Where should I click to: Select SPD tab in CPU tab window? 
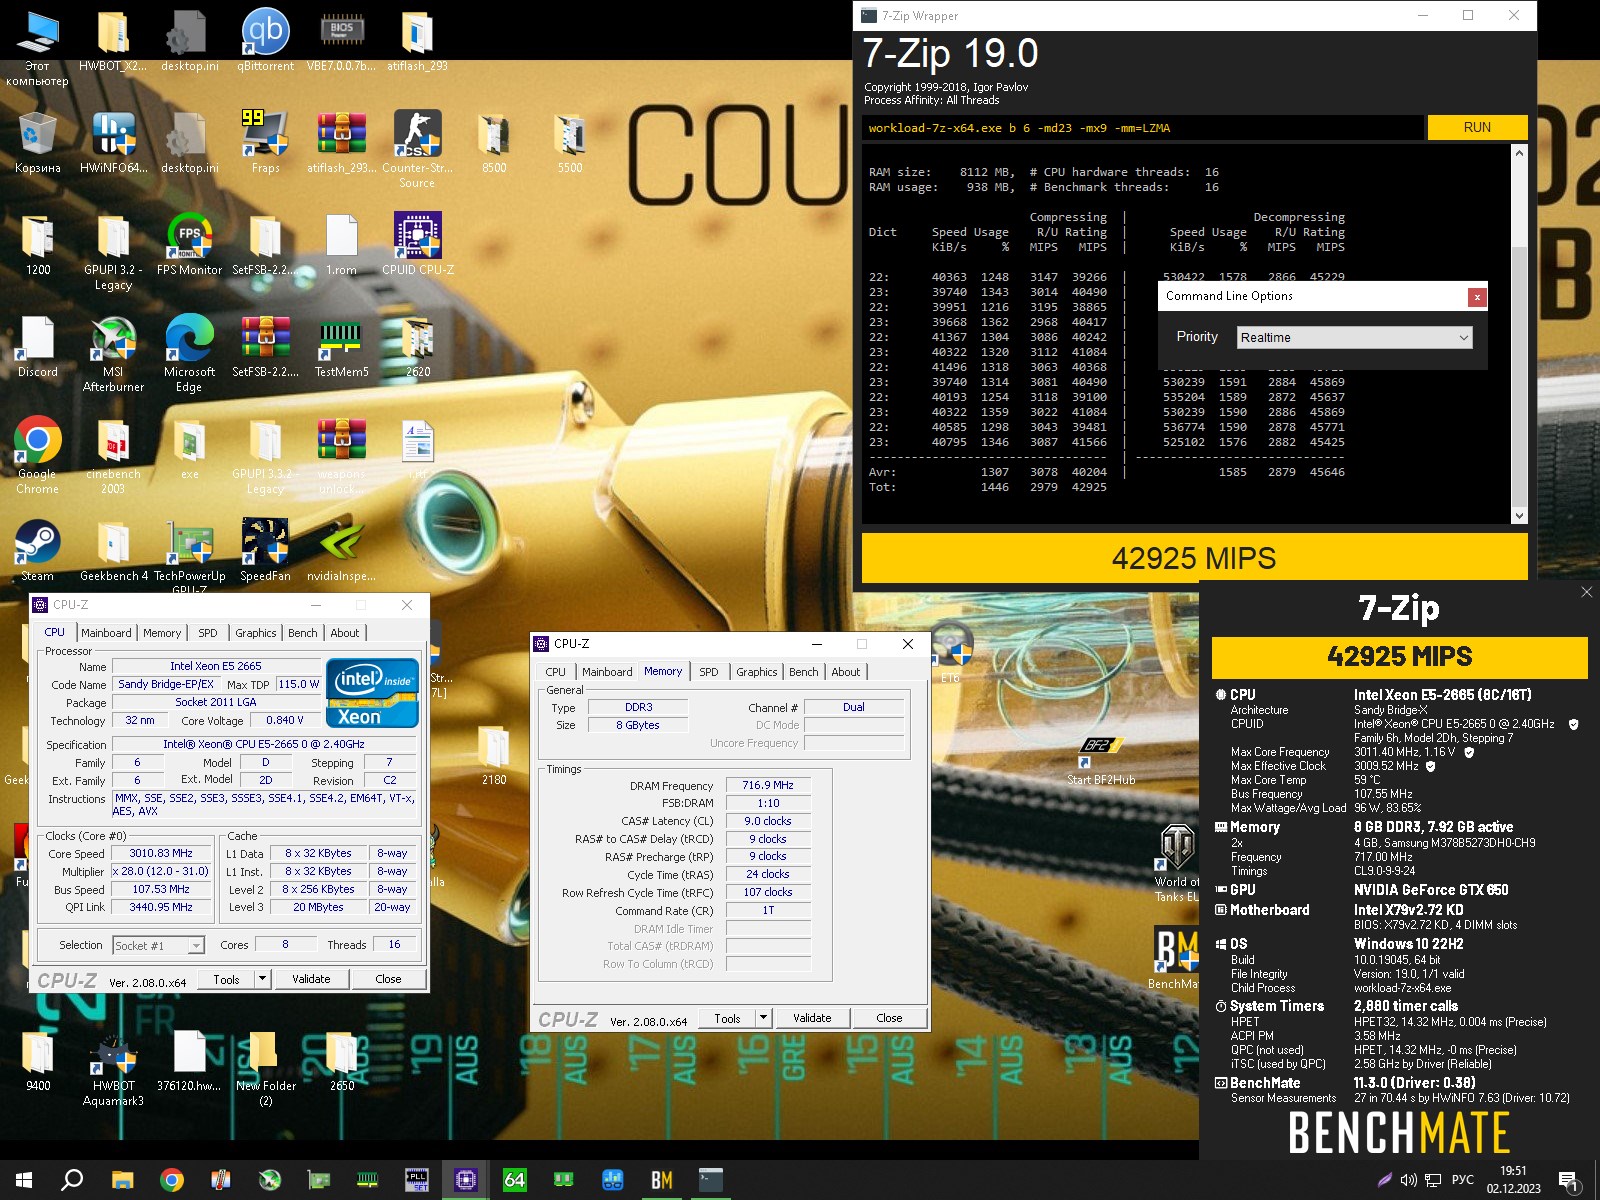pos(208,633)
